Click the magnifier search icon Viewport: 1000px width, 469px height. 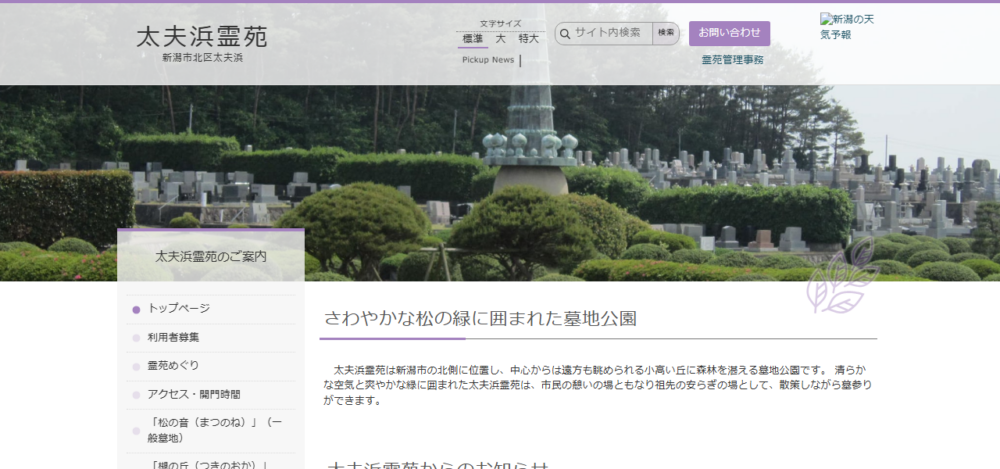pos(564,34)
